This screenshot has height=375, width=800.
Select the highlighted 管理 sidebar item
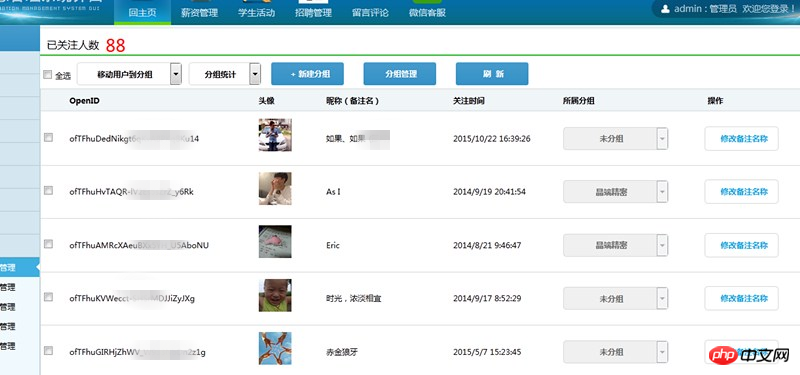pos(19,267)
